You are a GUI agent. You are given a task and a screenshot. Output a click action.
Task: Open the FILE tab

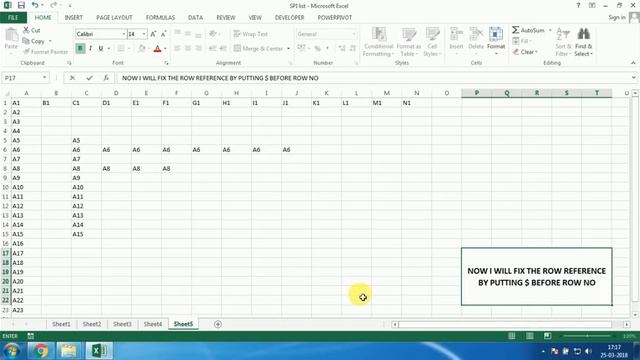click(x=13, y=18)
